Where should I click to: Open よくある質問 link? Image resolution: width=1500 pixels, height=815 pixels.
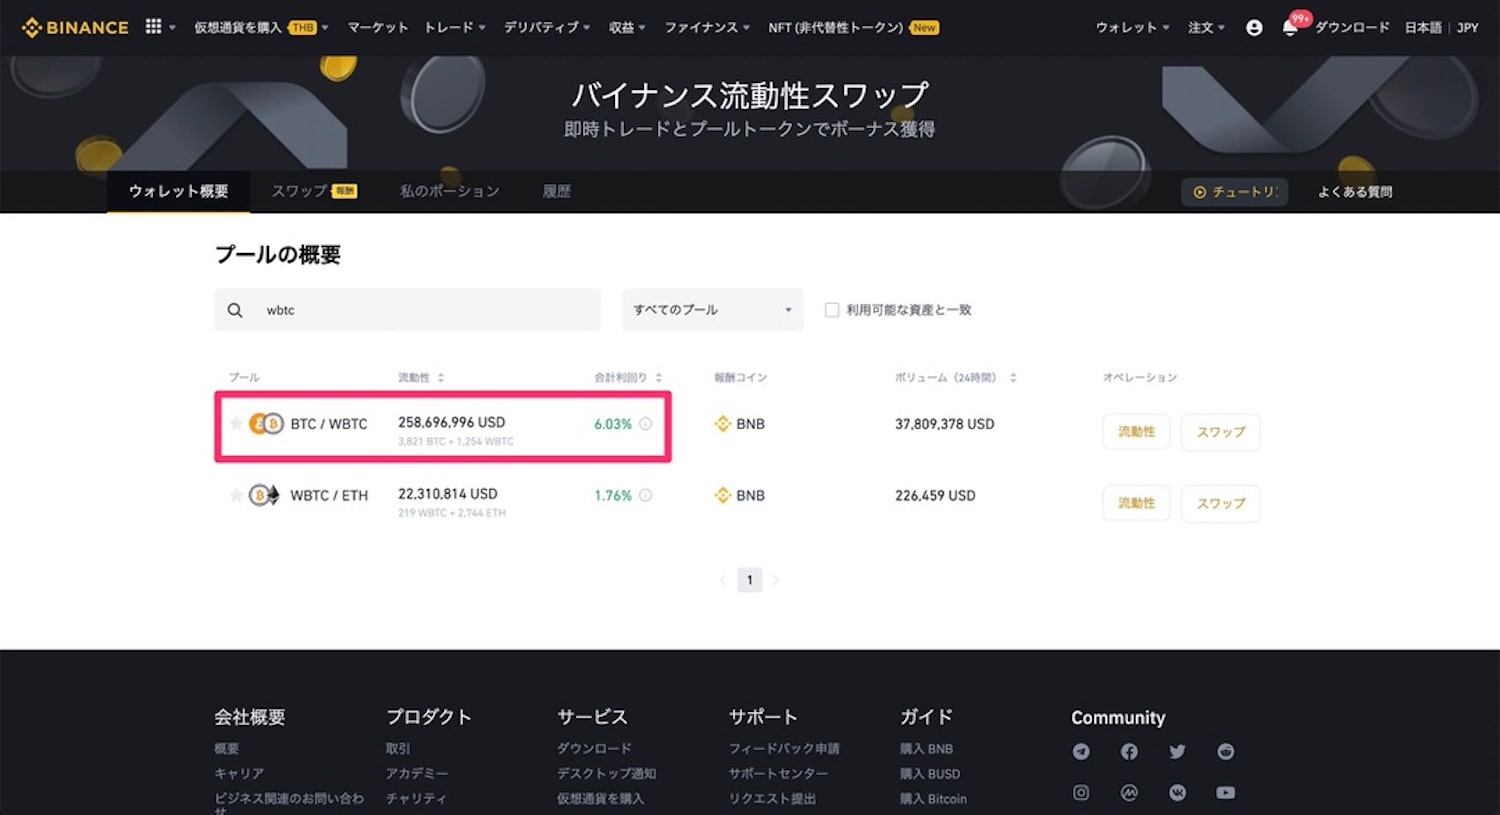tap(1355, 192)
